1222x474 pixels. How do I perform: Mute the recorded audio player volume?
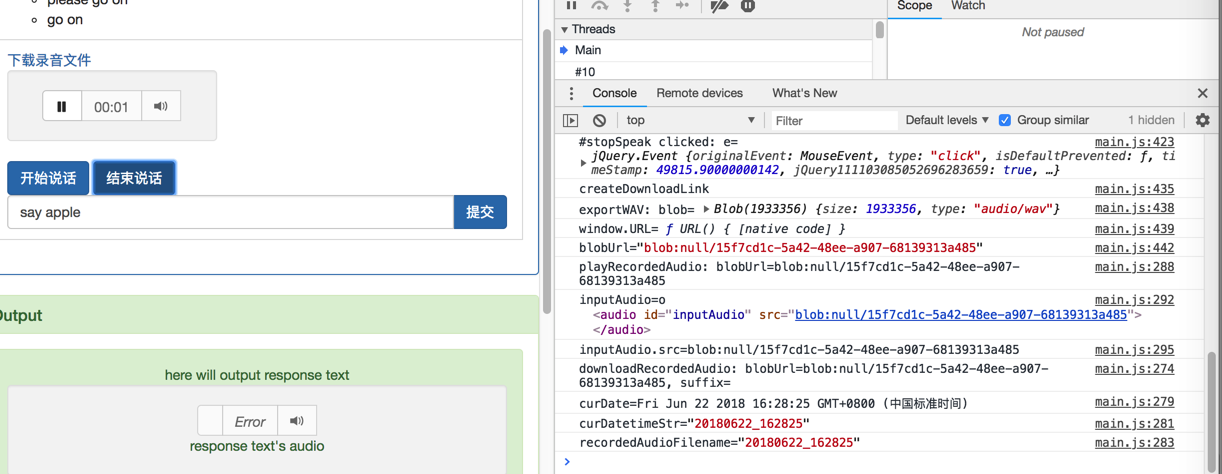[x=161, y=106]
